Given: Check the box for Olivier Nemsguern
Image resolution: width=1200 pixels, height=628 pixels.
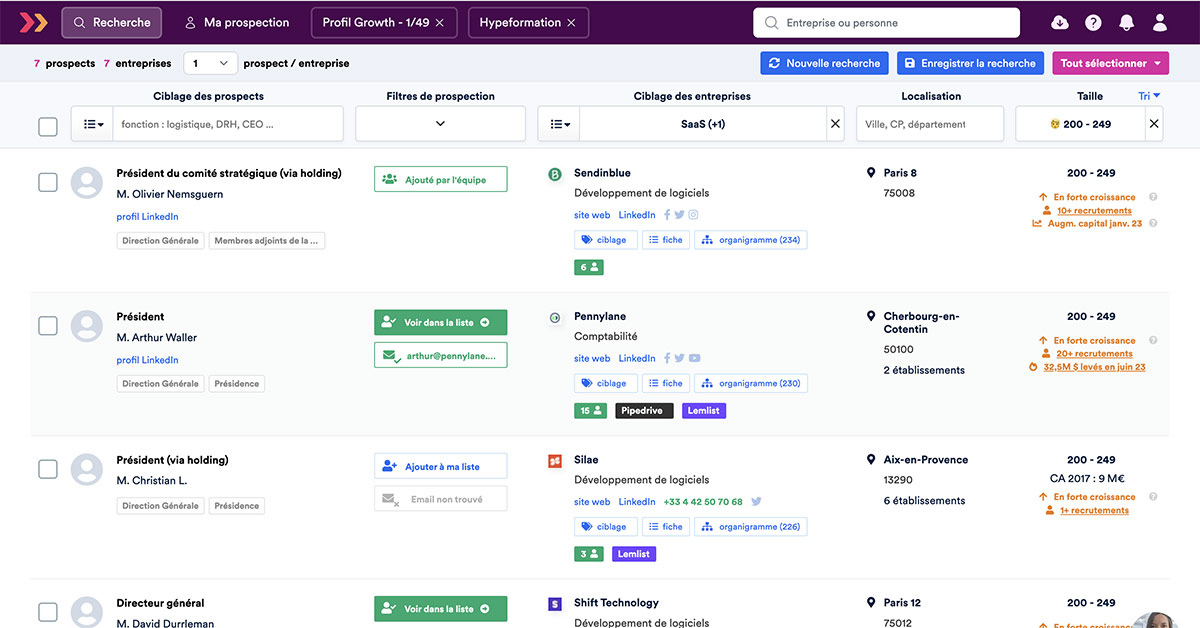Looking at the screenshot, I should (x=48, y=183).
